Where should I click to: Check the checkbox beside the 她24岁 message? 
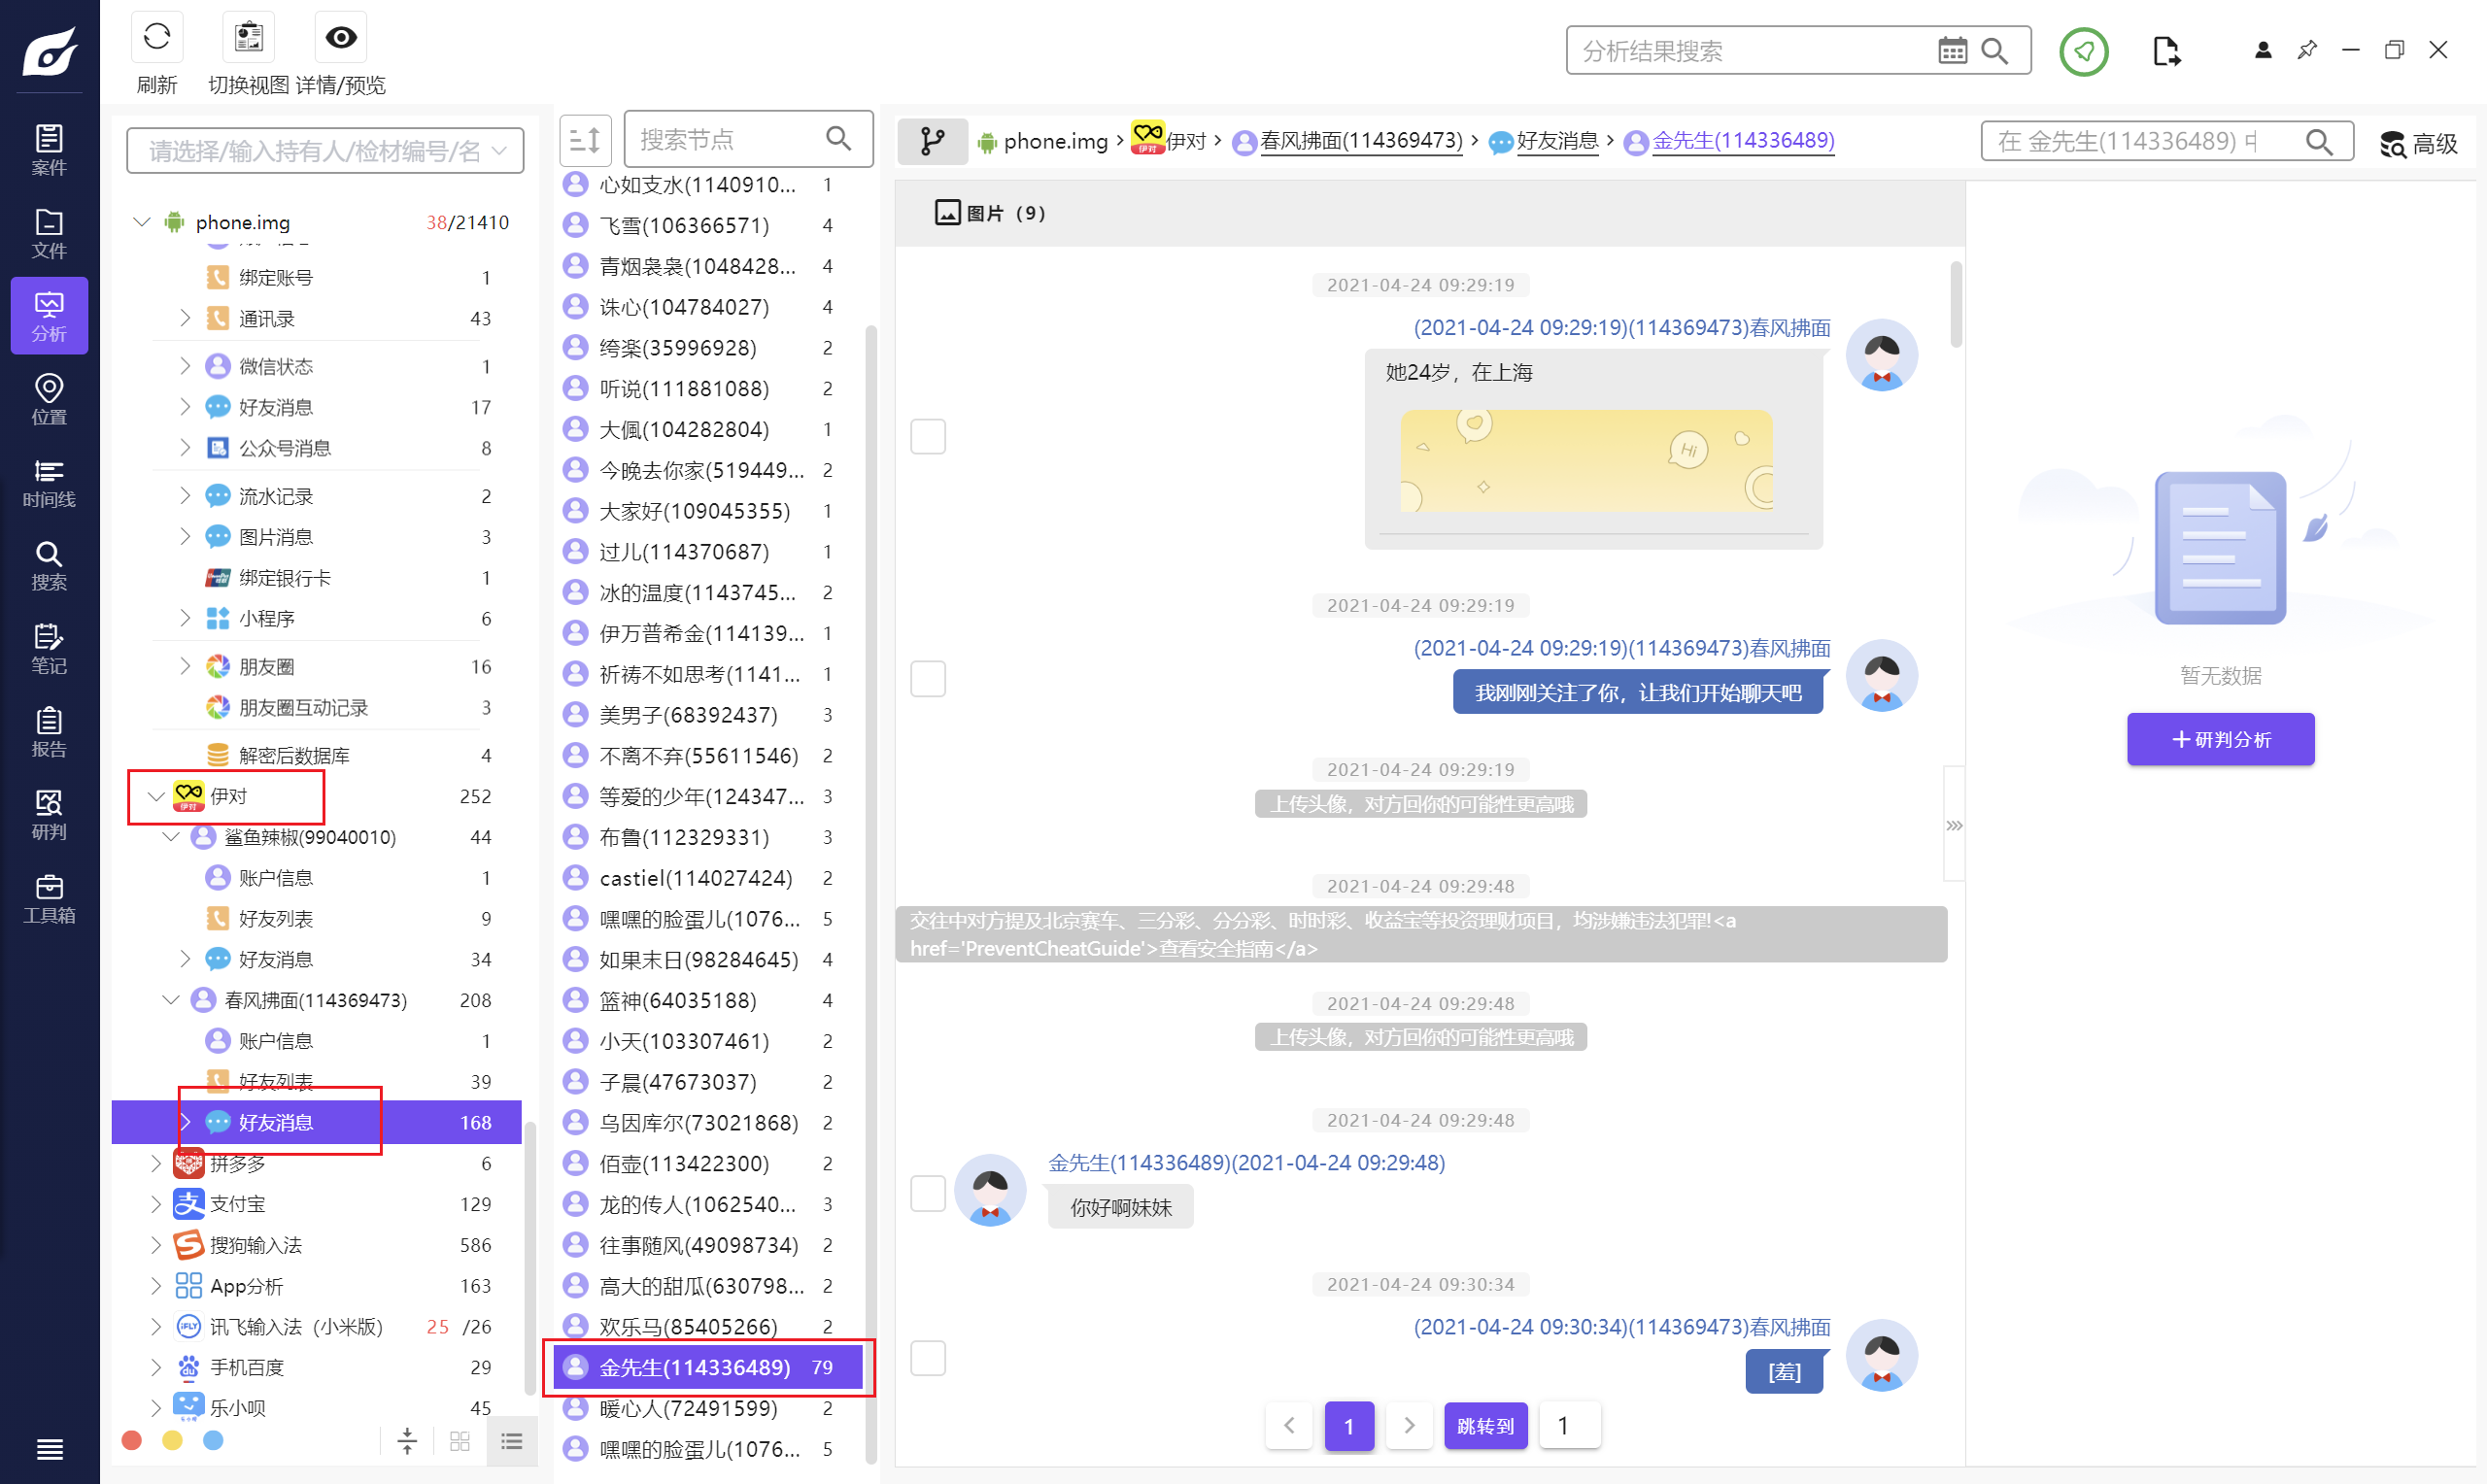click(x=928, y=436)
